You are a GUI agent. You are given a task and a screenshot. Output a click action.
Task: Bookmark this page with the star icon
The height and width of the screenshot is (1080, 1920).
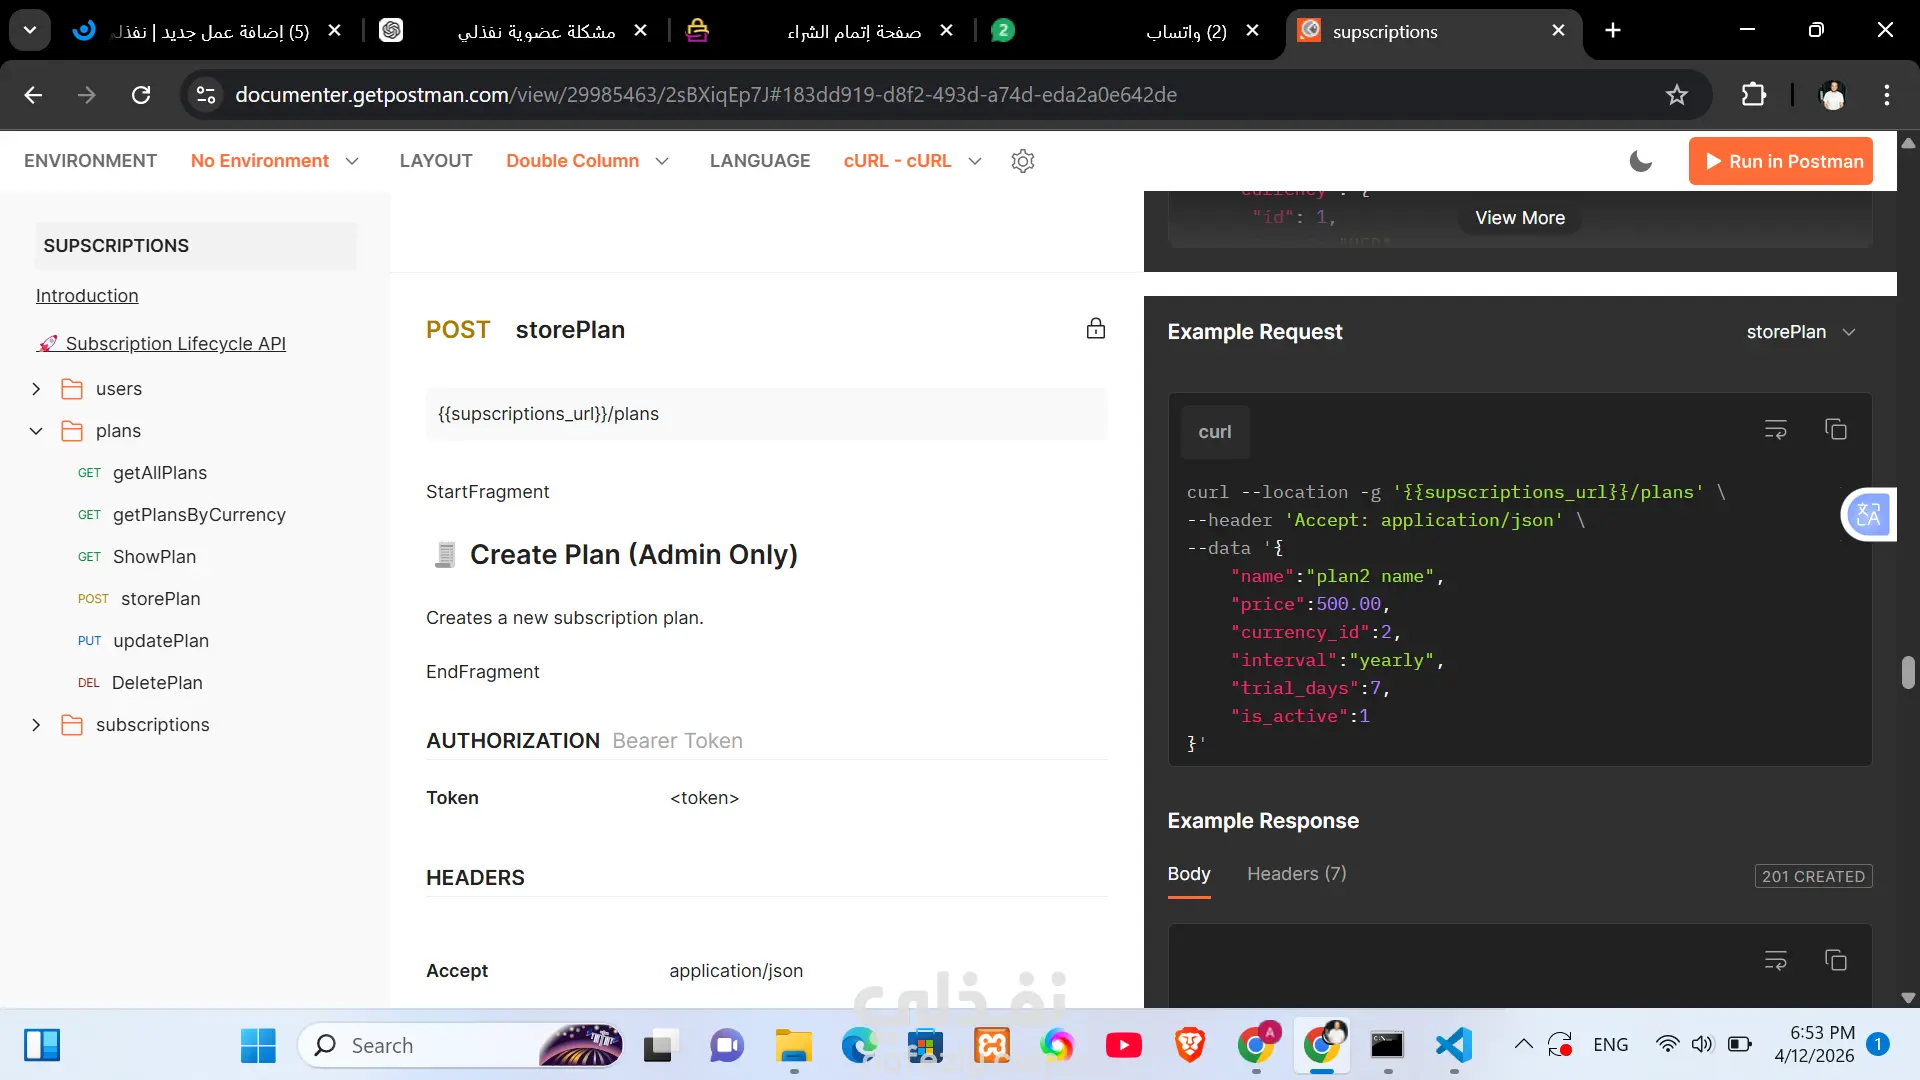(1677, 95)
